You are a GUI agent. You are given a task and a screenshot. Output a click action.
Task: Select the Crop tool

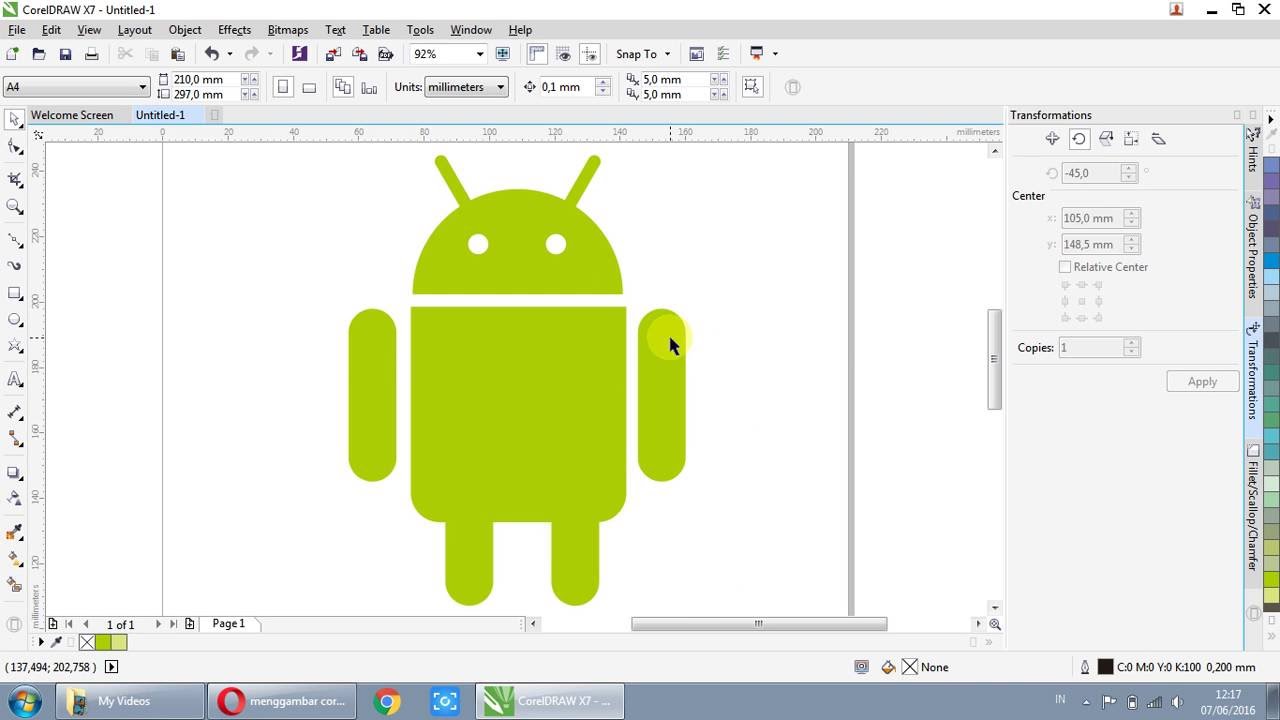(x=14, y=179)
